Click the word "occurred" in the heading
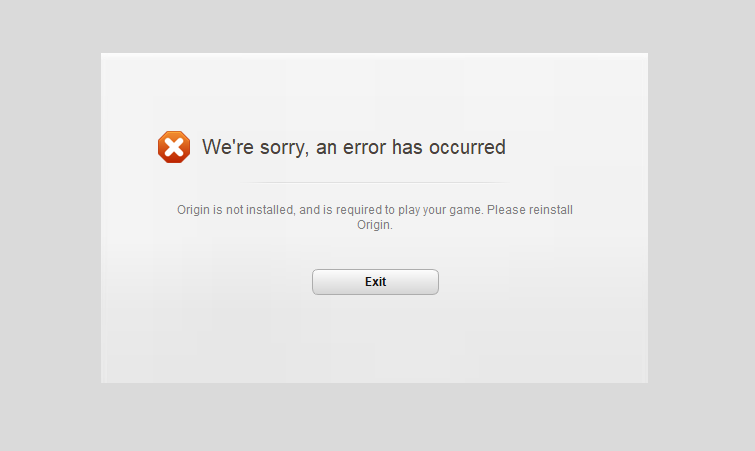Screen dimensions: 755x451 tap(467, 147)
